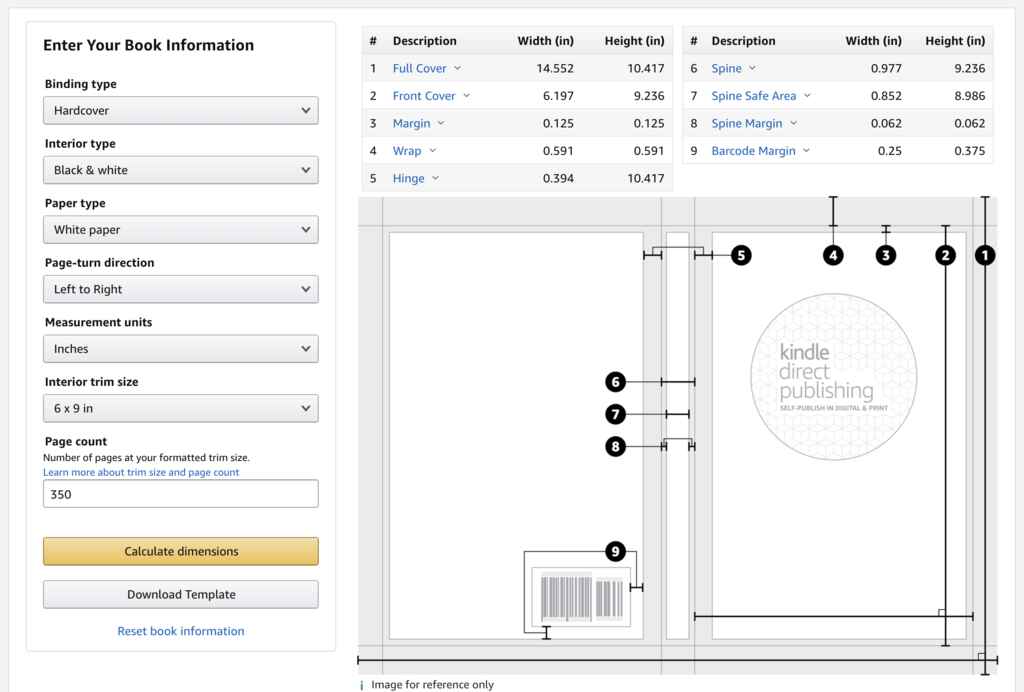Viewport: 1024px width, 692px height.
Task: Expand the Spine Safe Area description
Action: tap(761, 96)
